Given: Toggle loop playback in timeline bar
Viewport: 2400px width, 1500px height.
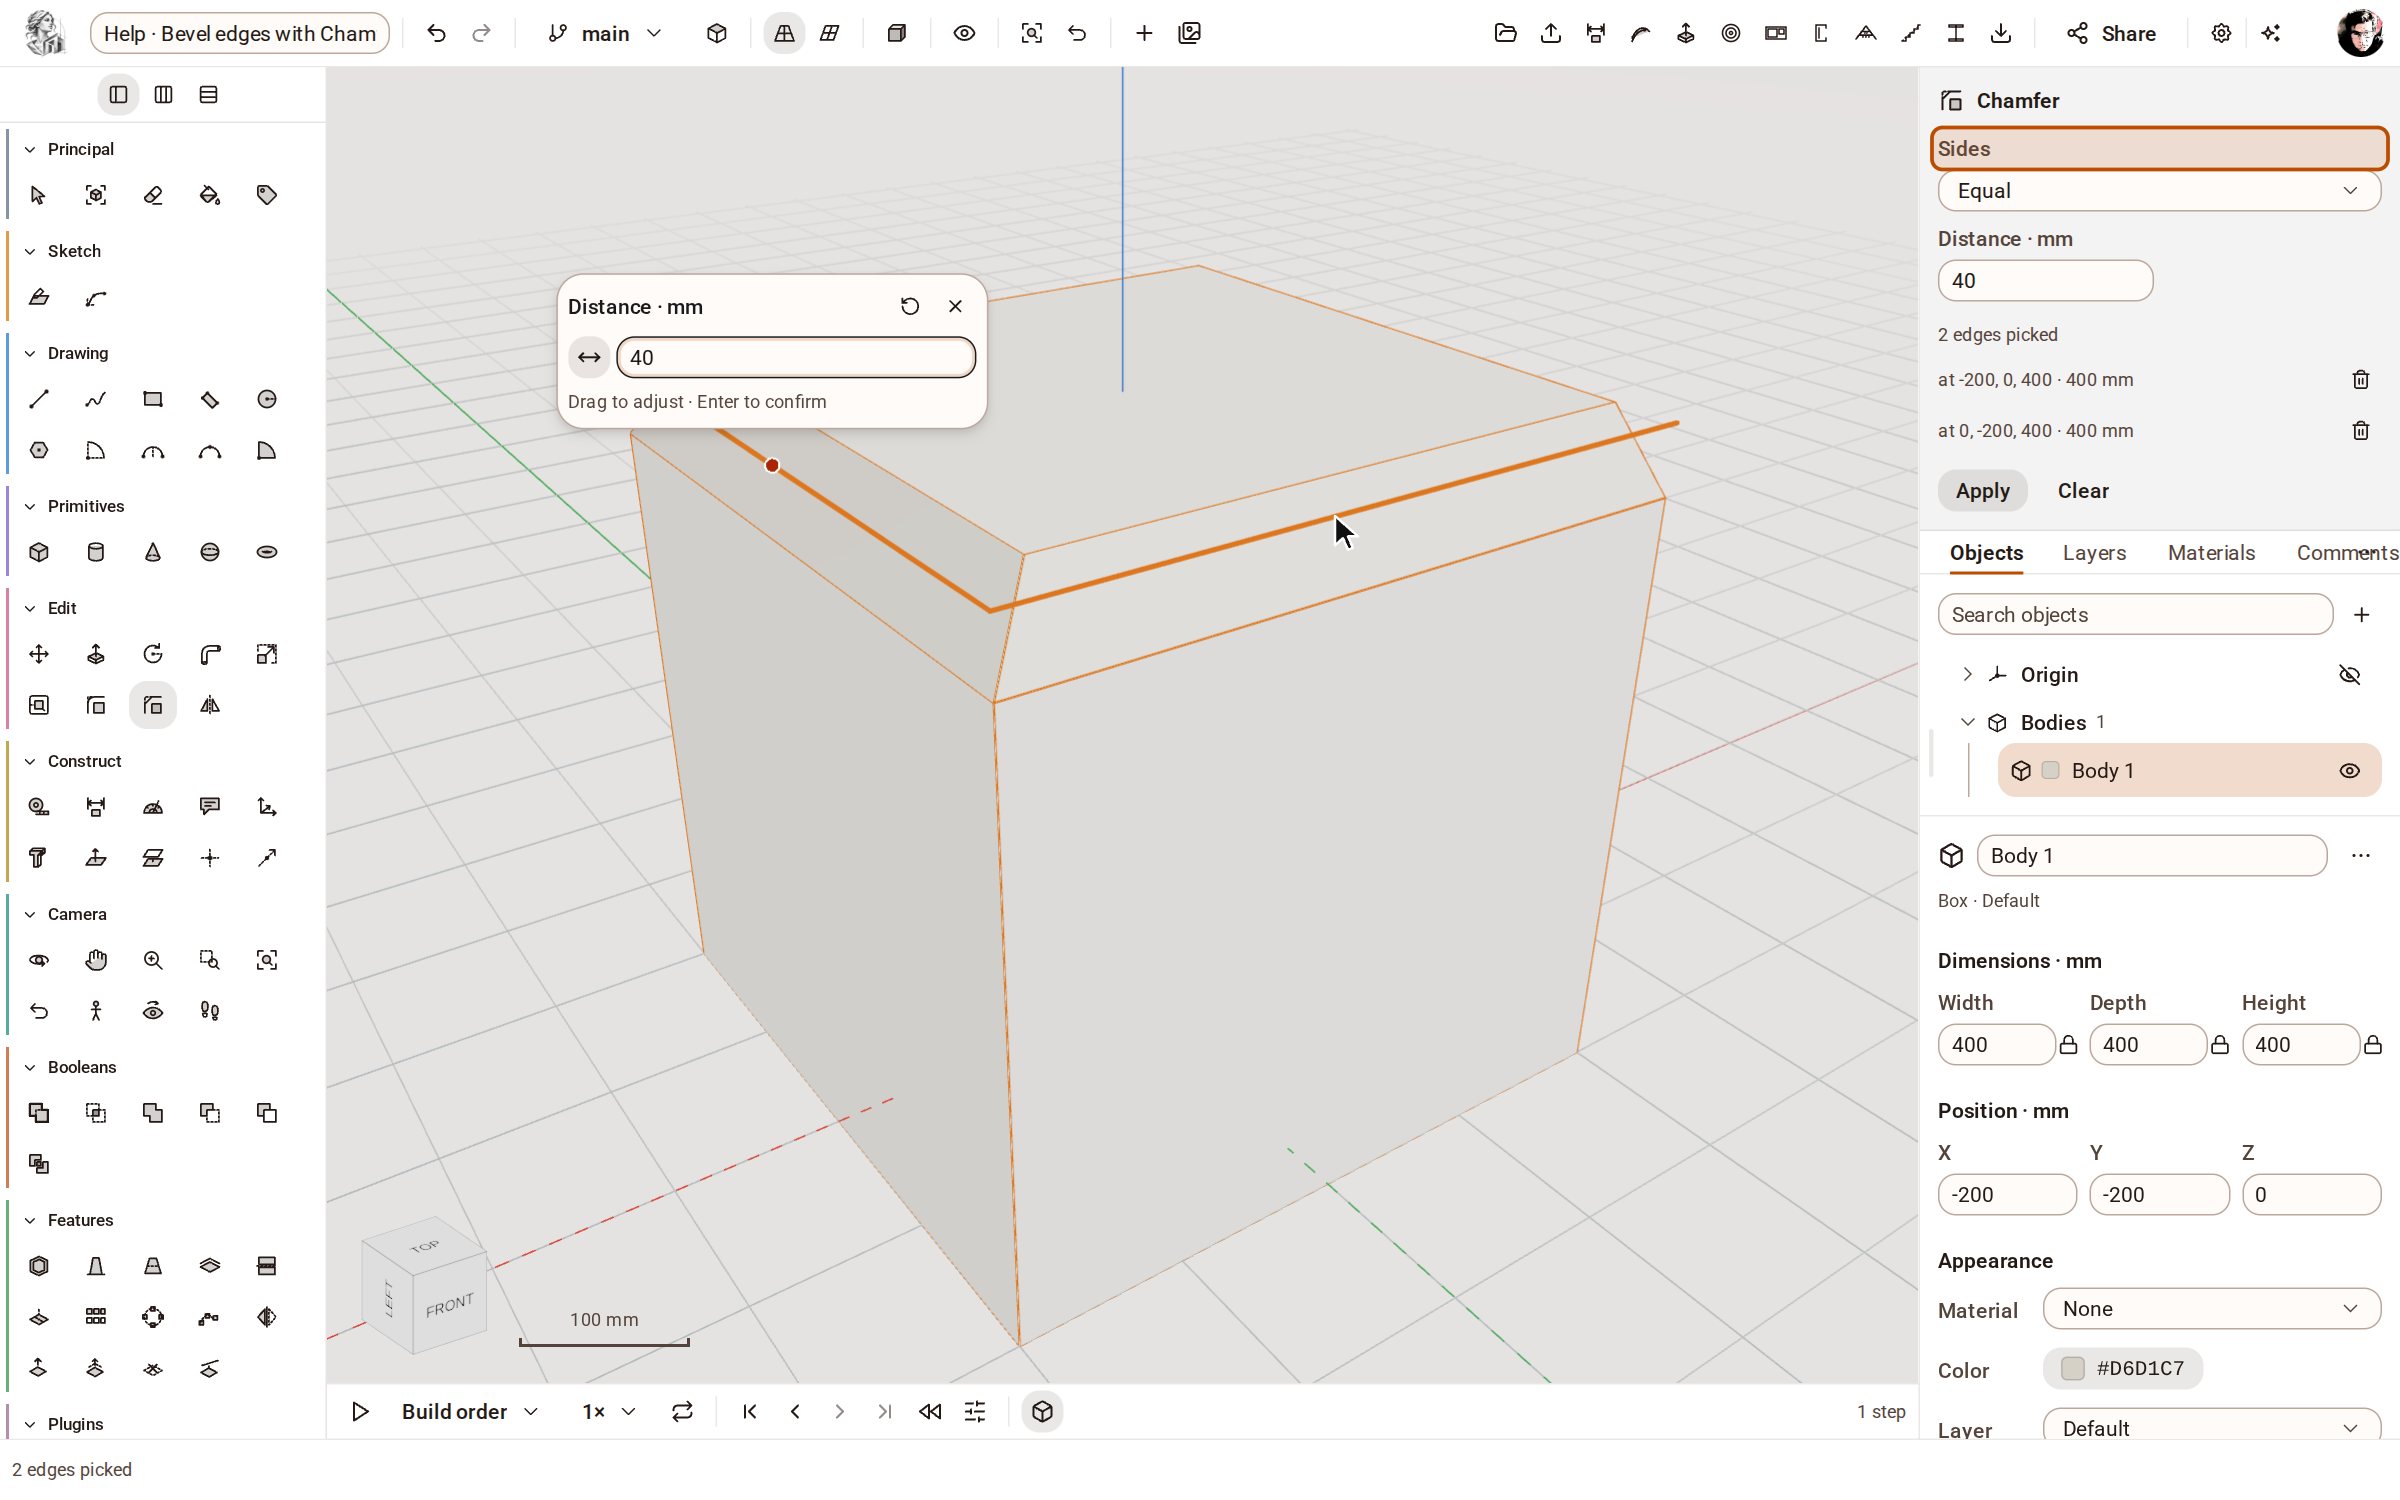Looking at the screenshot, I should pyautogui.click(x=682, y=1412).
